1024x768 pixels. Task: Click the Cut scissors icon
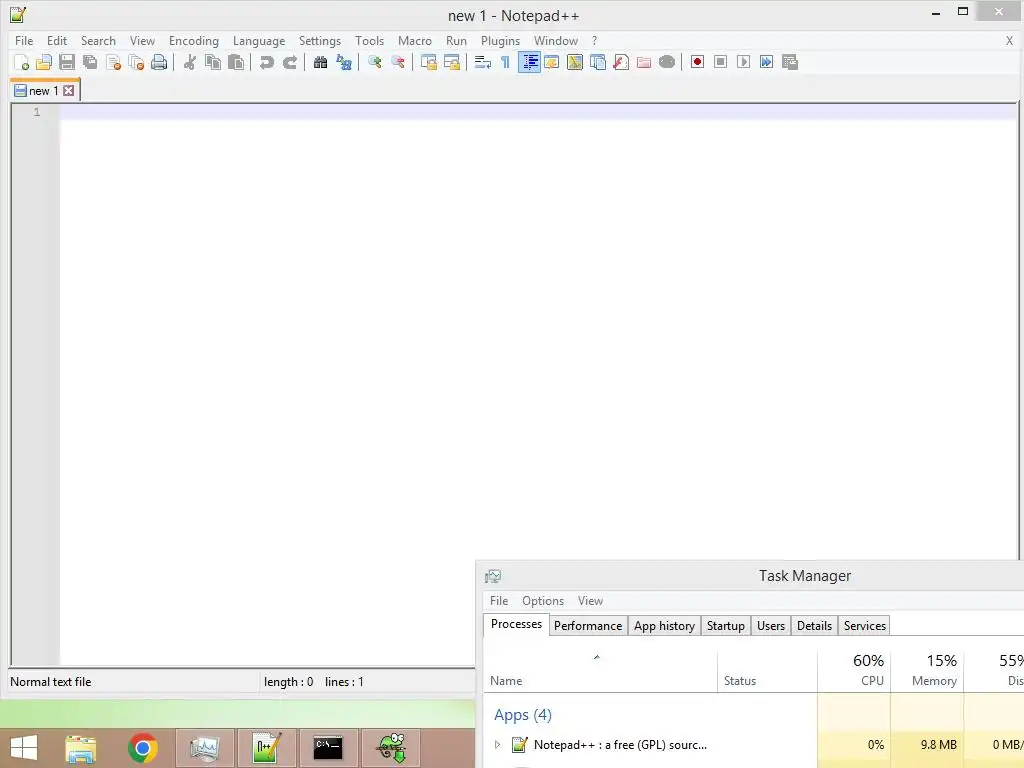click(190, 62)
